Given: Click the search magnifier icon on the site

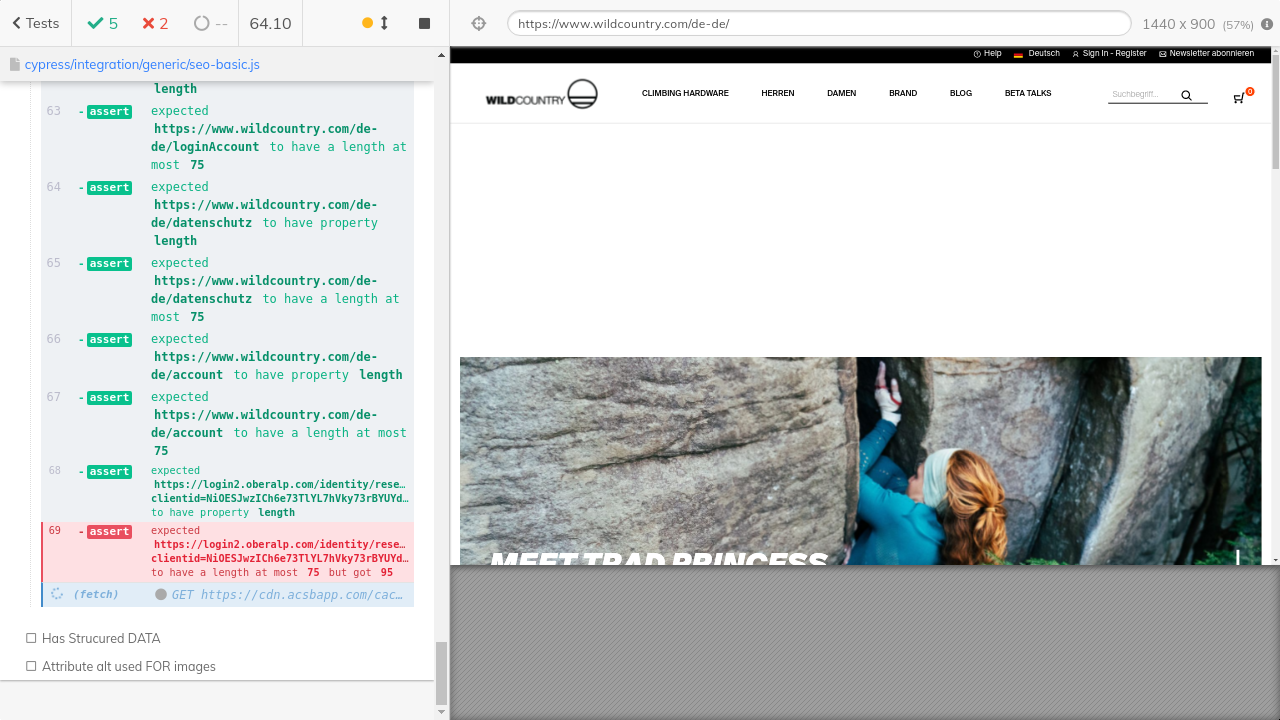Looking at the screenshot, I should tap(1186, 96).
